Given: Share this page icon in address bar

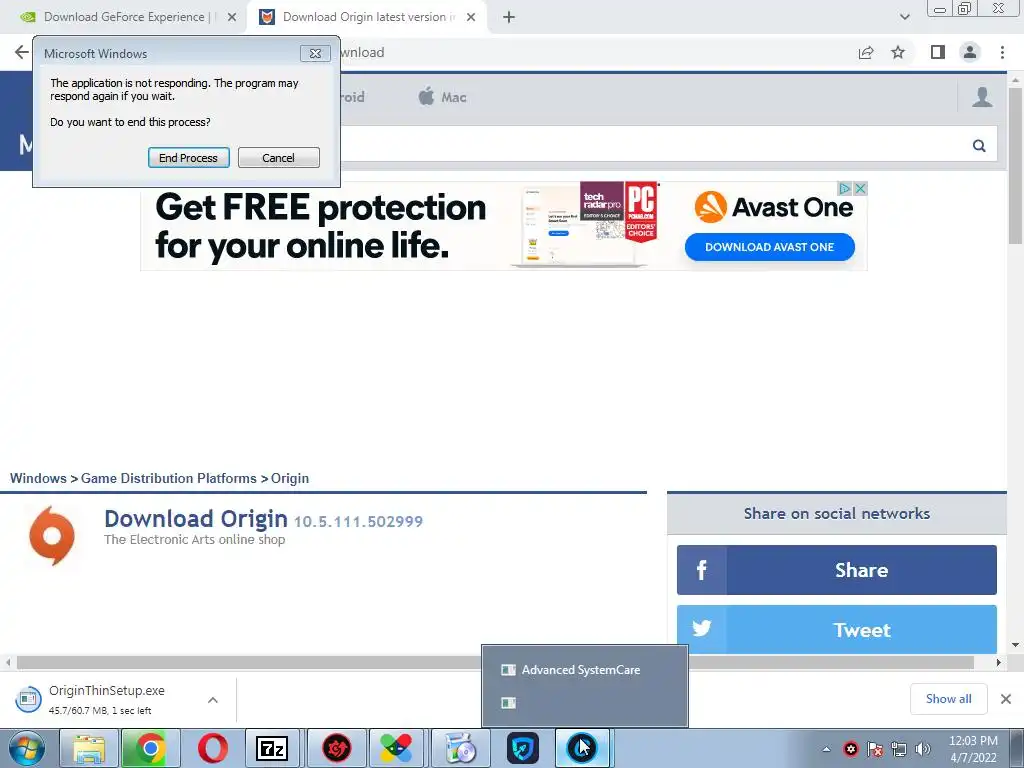Looking at the screenshot, I should [866, 52].
